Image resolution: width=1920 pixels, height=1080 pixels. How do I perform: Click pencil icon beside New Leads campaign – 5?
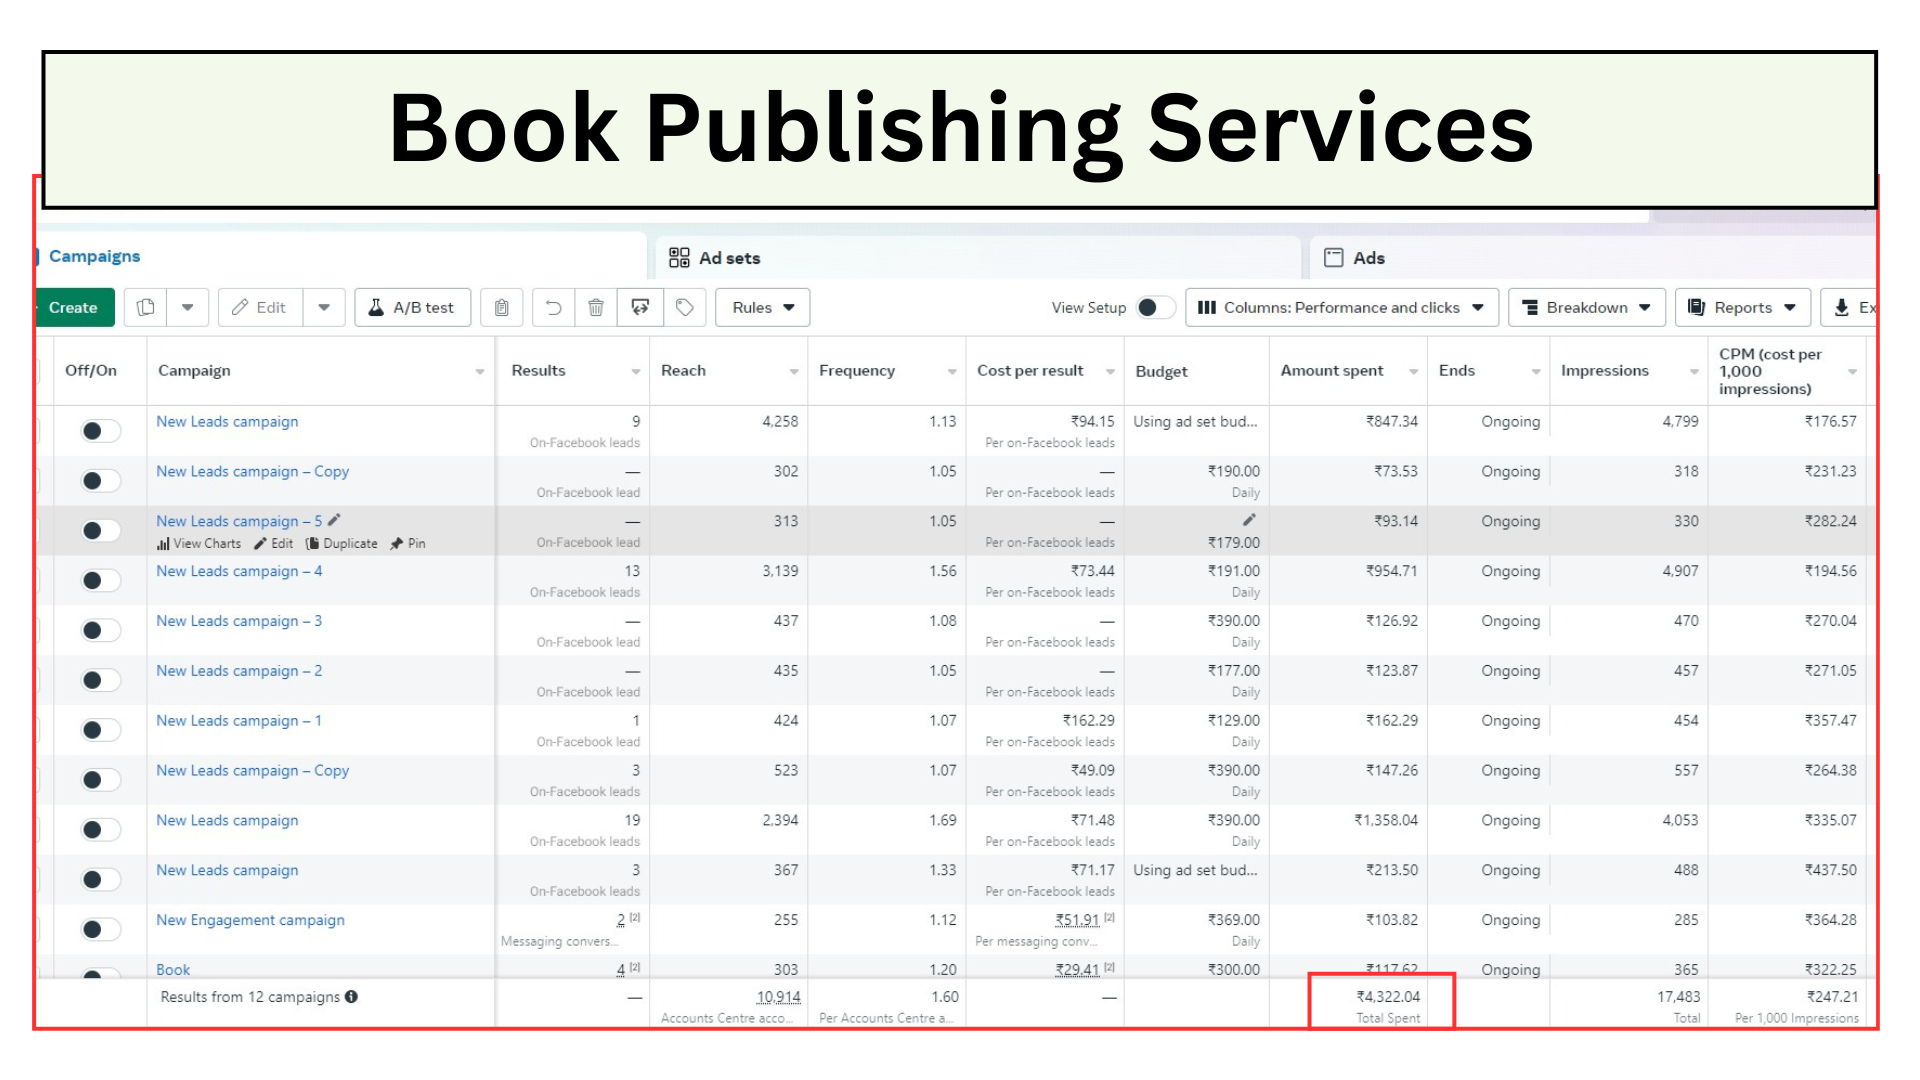tap(335, 520)
